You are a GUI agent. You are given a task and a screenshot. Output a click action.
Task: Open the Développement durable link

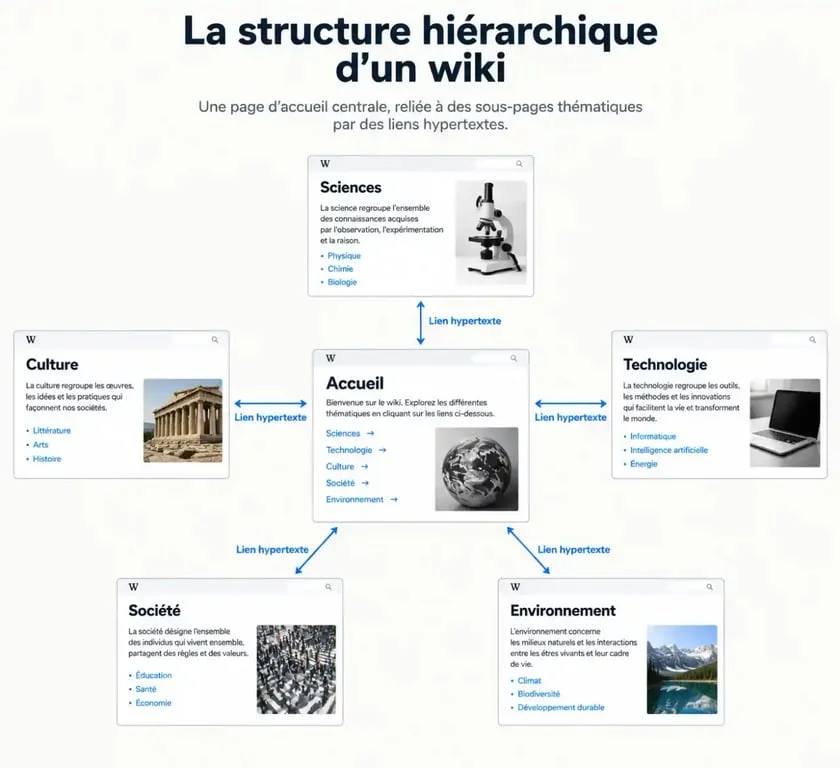tap(561, 707)
